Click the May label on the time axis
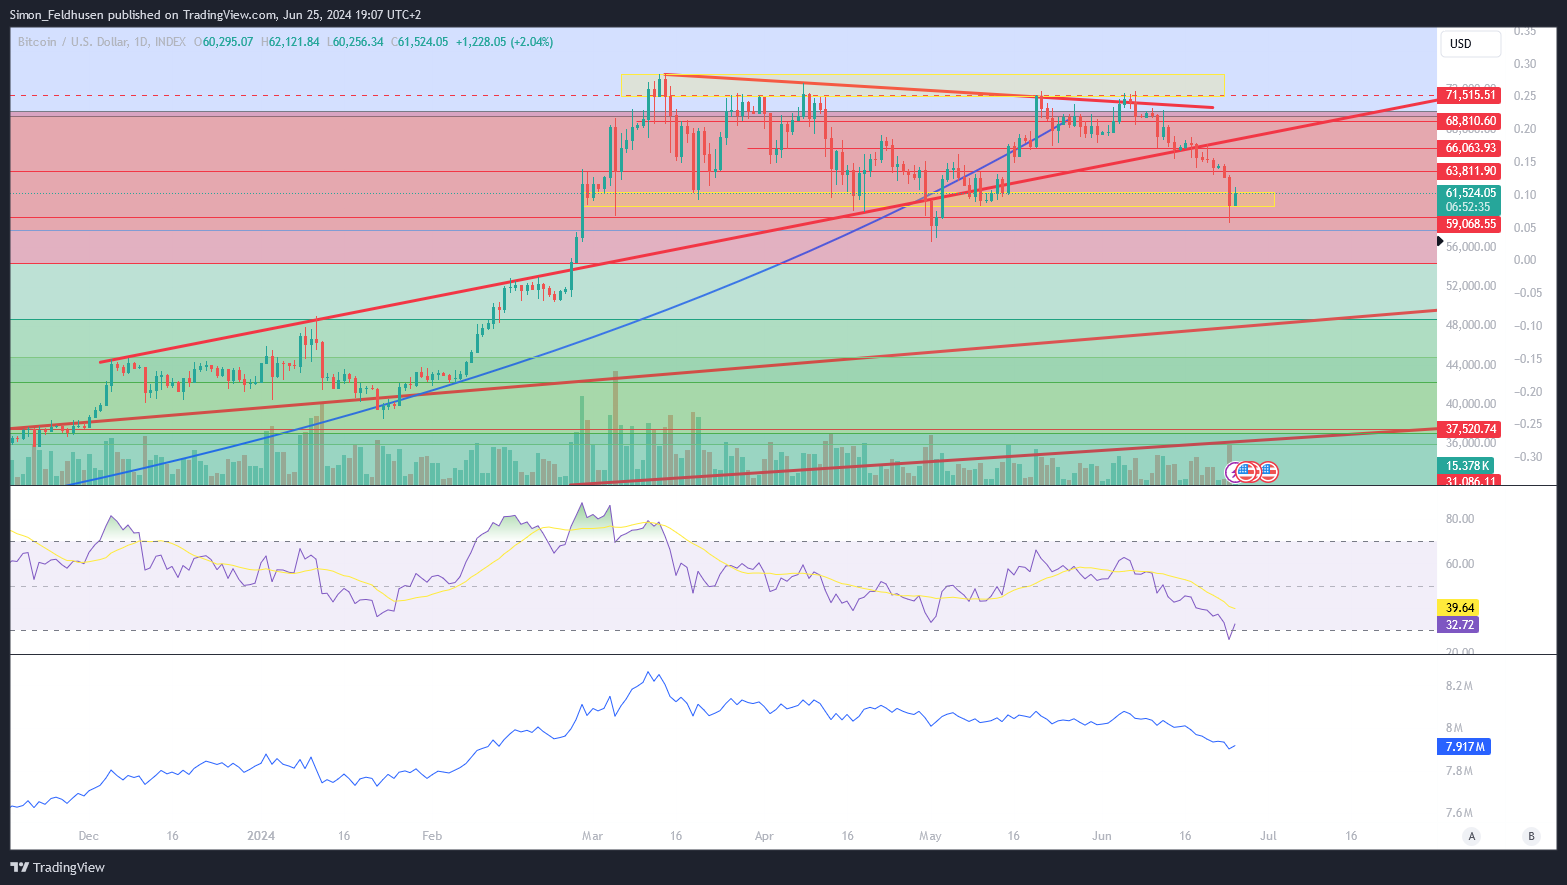 [x=930, y=836]
